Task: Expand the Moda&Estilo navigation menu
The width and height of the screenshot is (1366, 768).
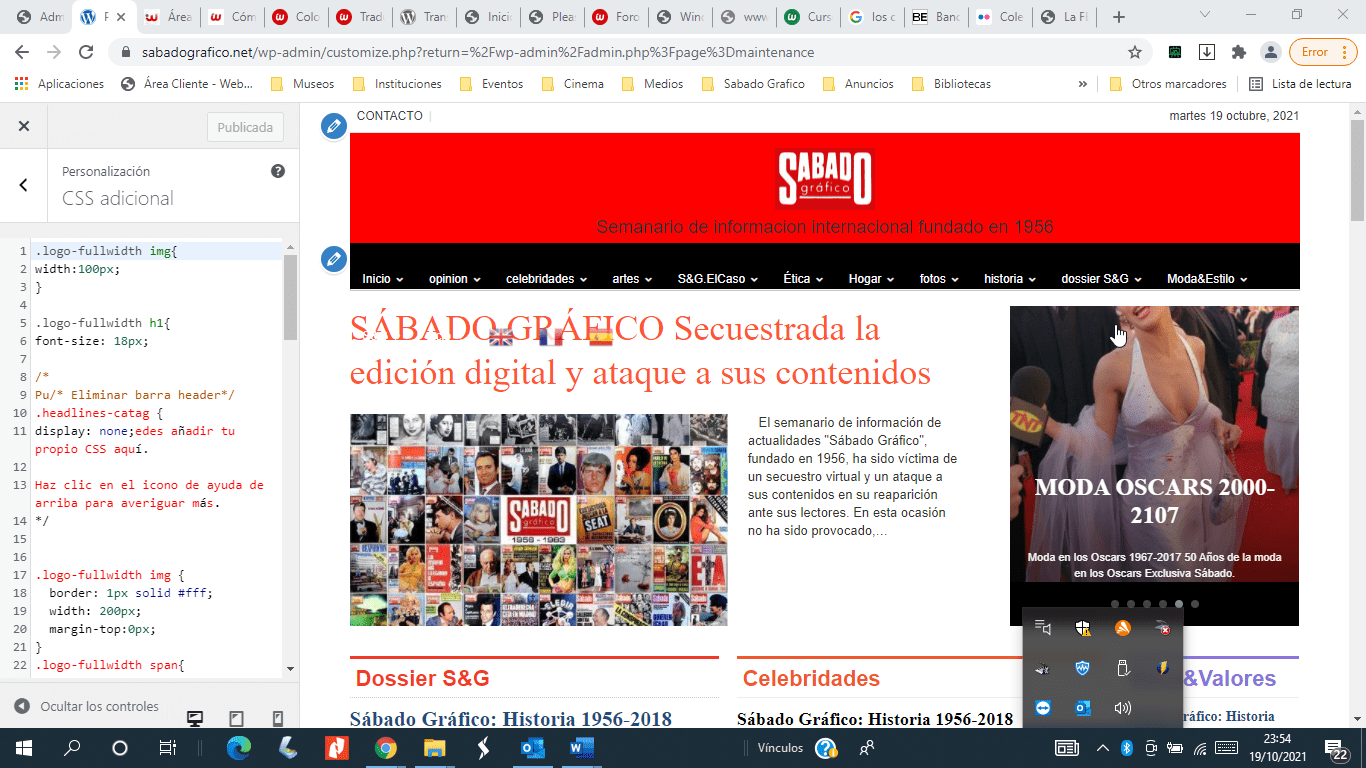Action: coord(1207,279)
